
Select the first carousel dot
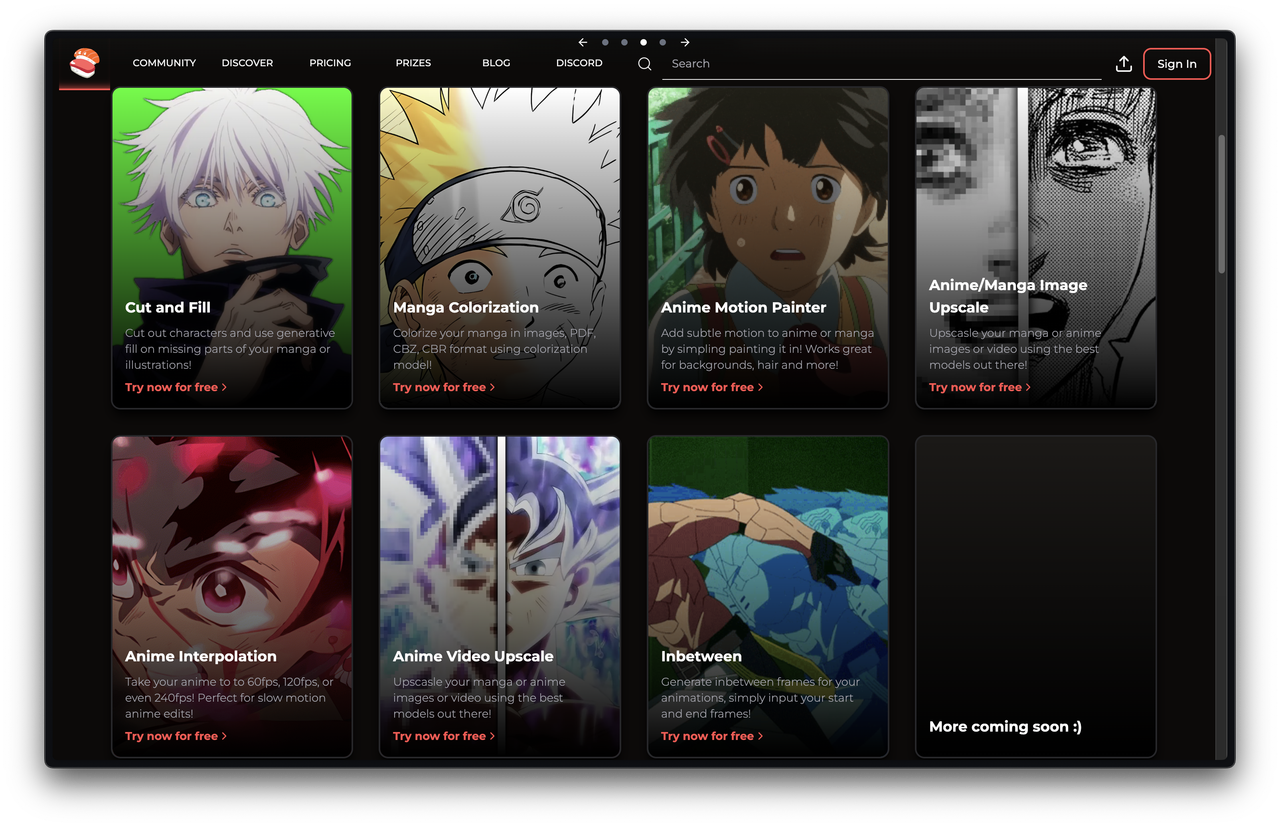[x=605, y=43]
